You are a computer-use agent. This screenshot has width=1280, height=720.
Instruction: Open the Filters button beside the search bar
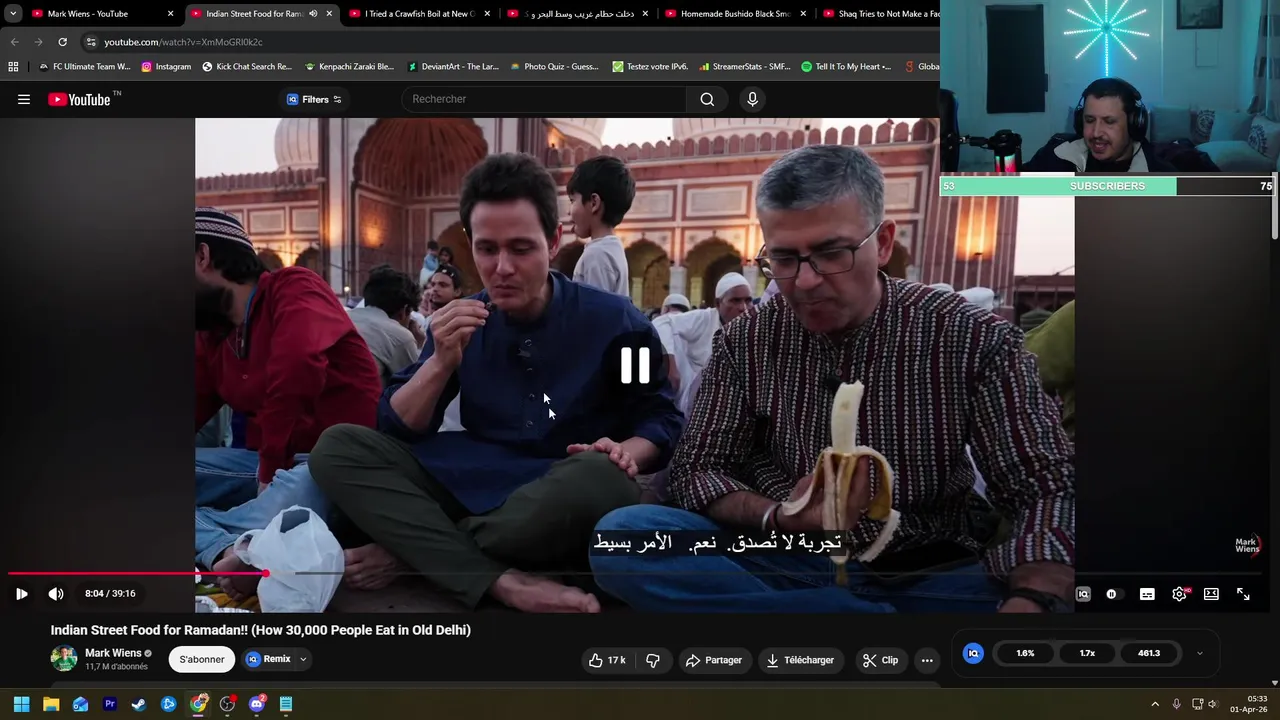pyautogui.click(x=314, y=99)
